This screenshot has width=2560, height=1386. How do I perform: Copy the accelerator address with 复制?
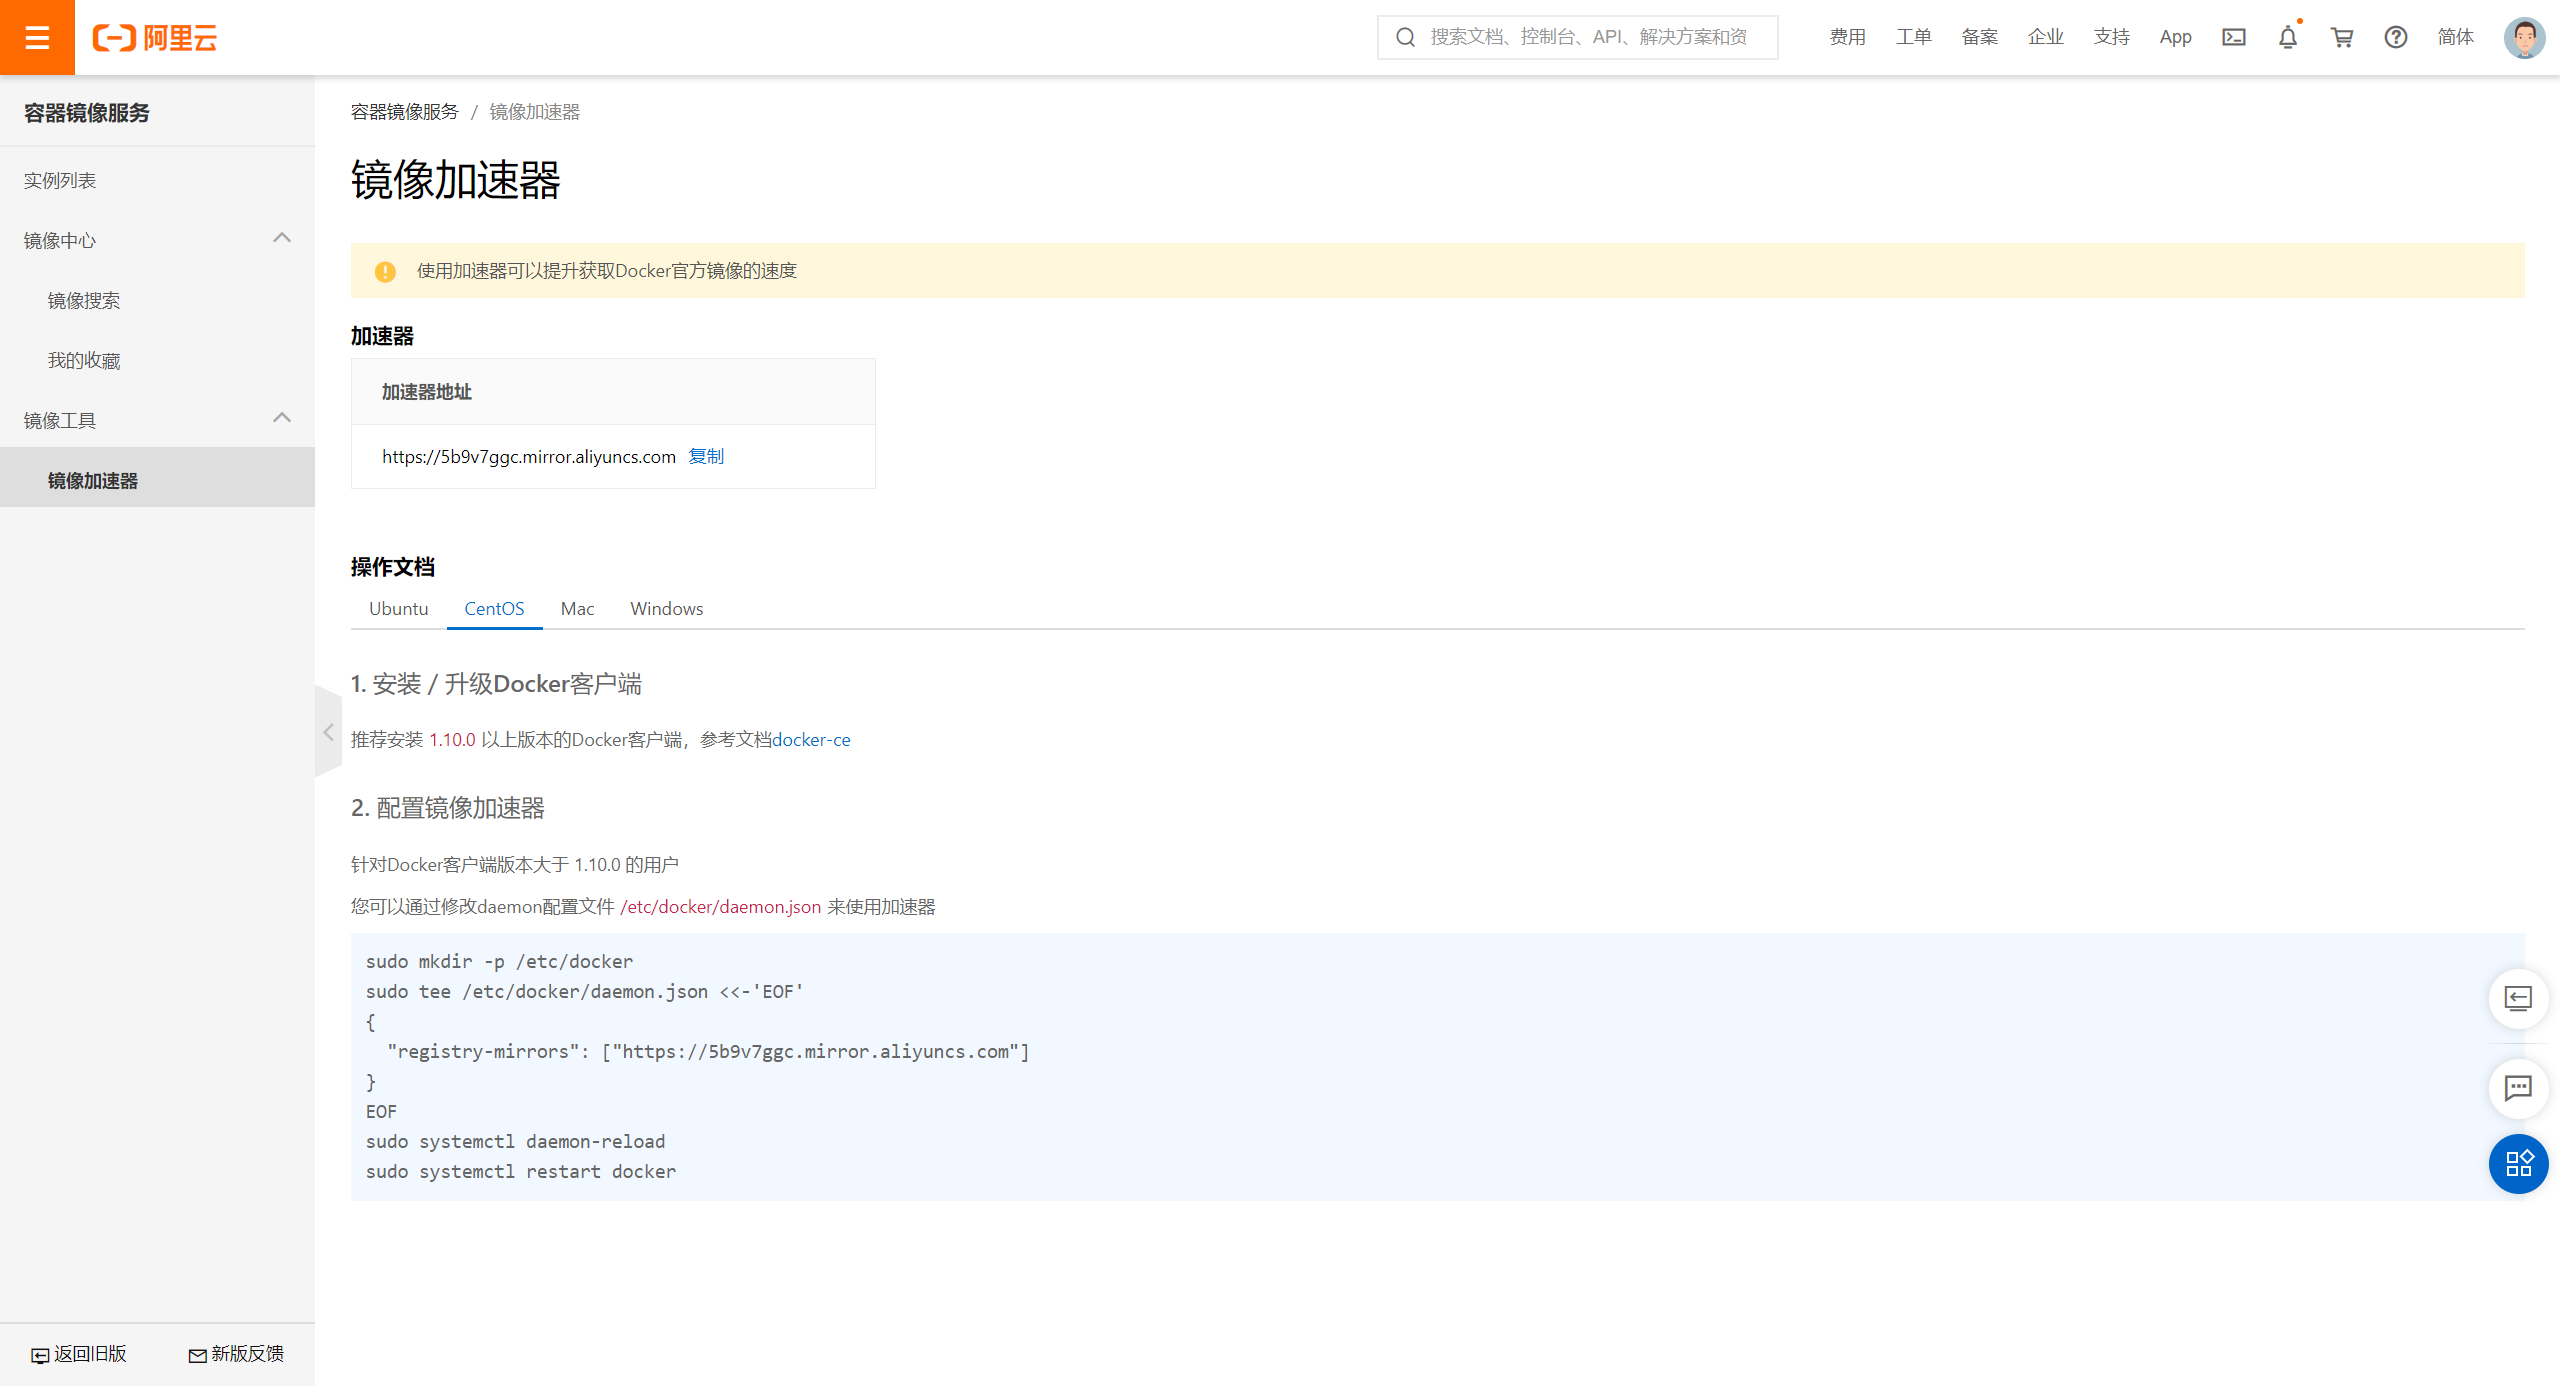(706, 456)
